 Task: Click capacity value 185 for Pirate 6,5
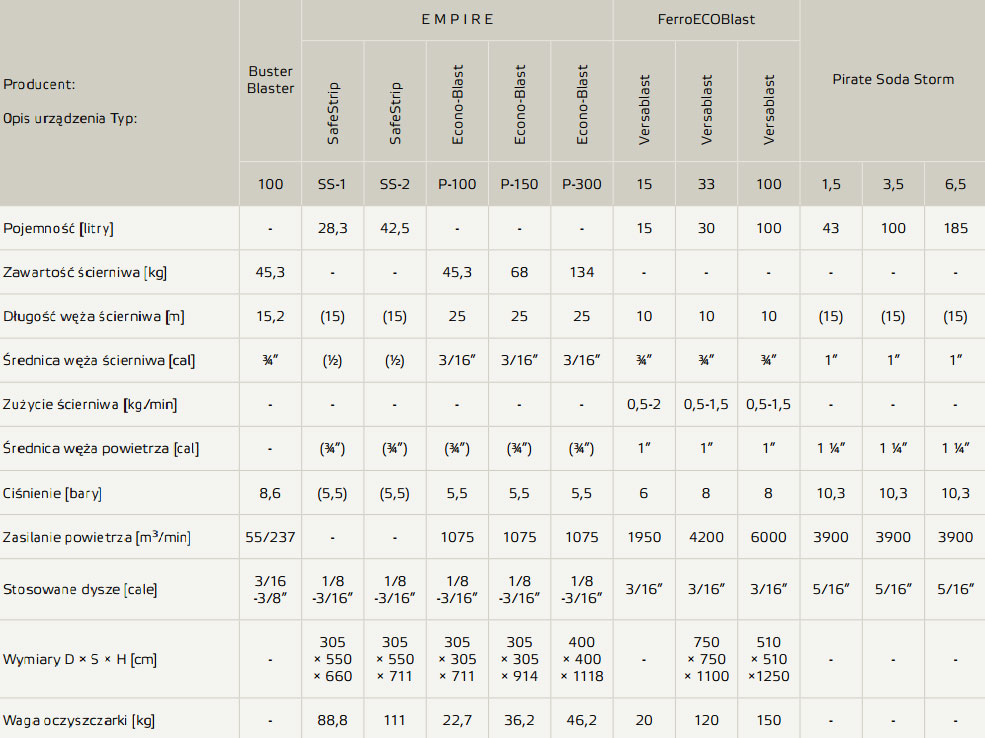pyautogui.click(x=955, y=228)
